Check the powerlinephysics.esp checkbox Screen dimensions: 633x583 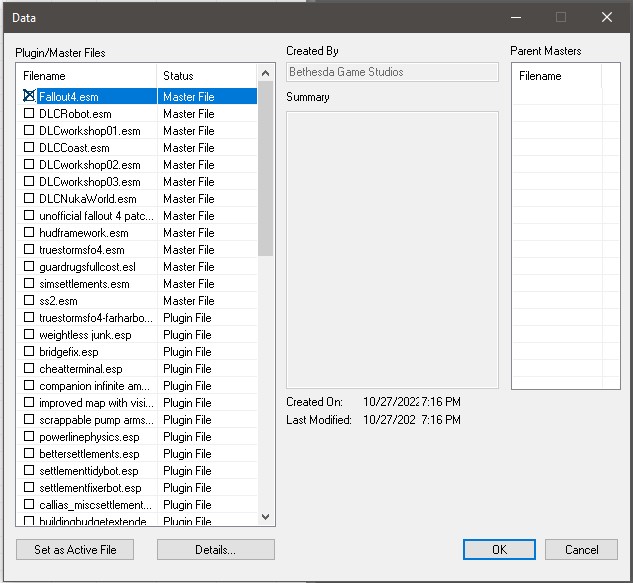point(29,436)
